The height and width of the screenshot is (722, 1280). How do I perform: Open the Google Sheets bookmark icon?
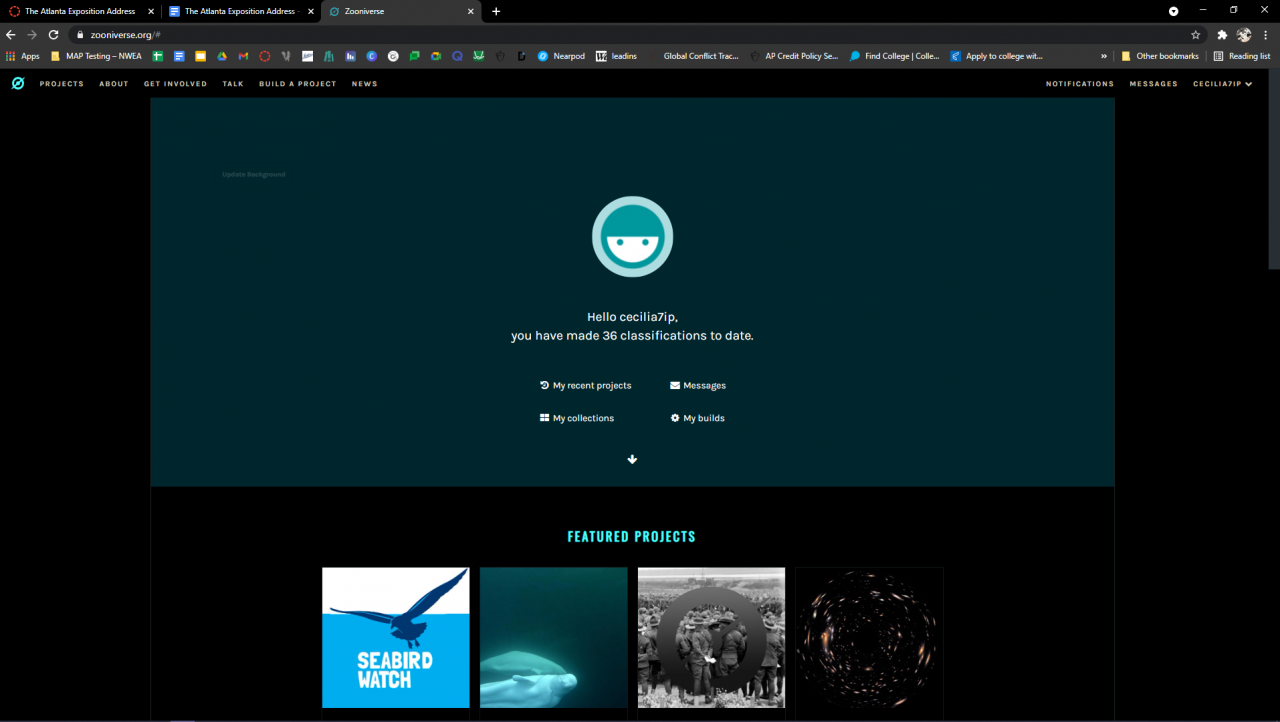click(157, 56)
